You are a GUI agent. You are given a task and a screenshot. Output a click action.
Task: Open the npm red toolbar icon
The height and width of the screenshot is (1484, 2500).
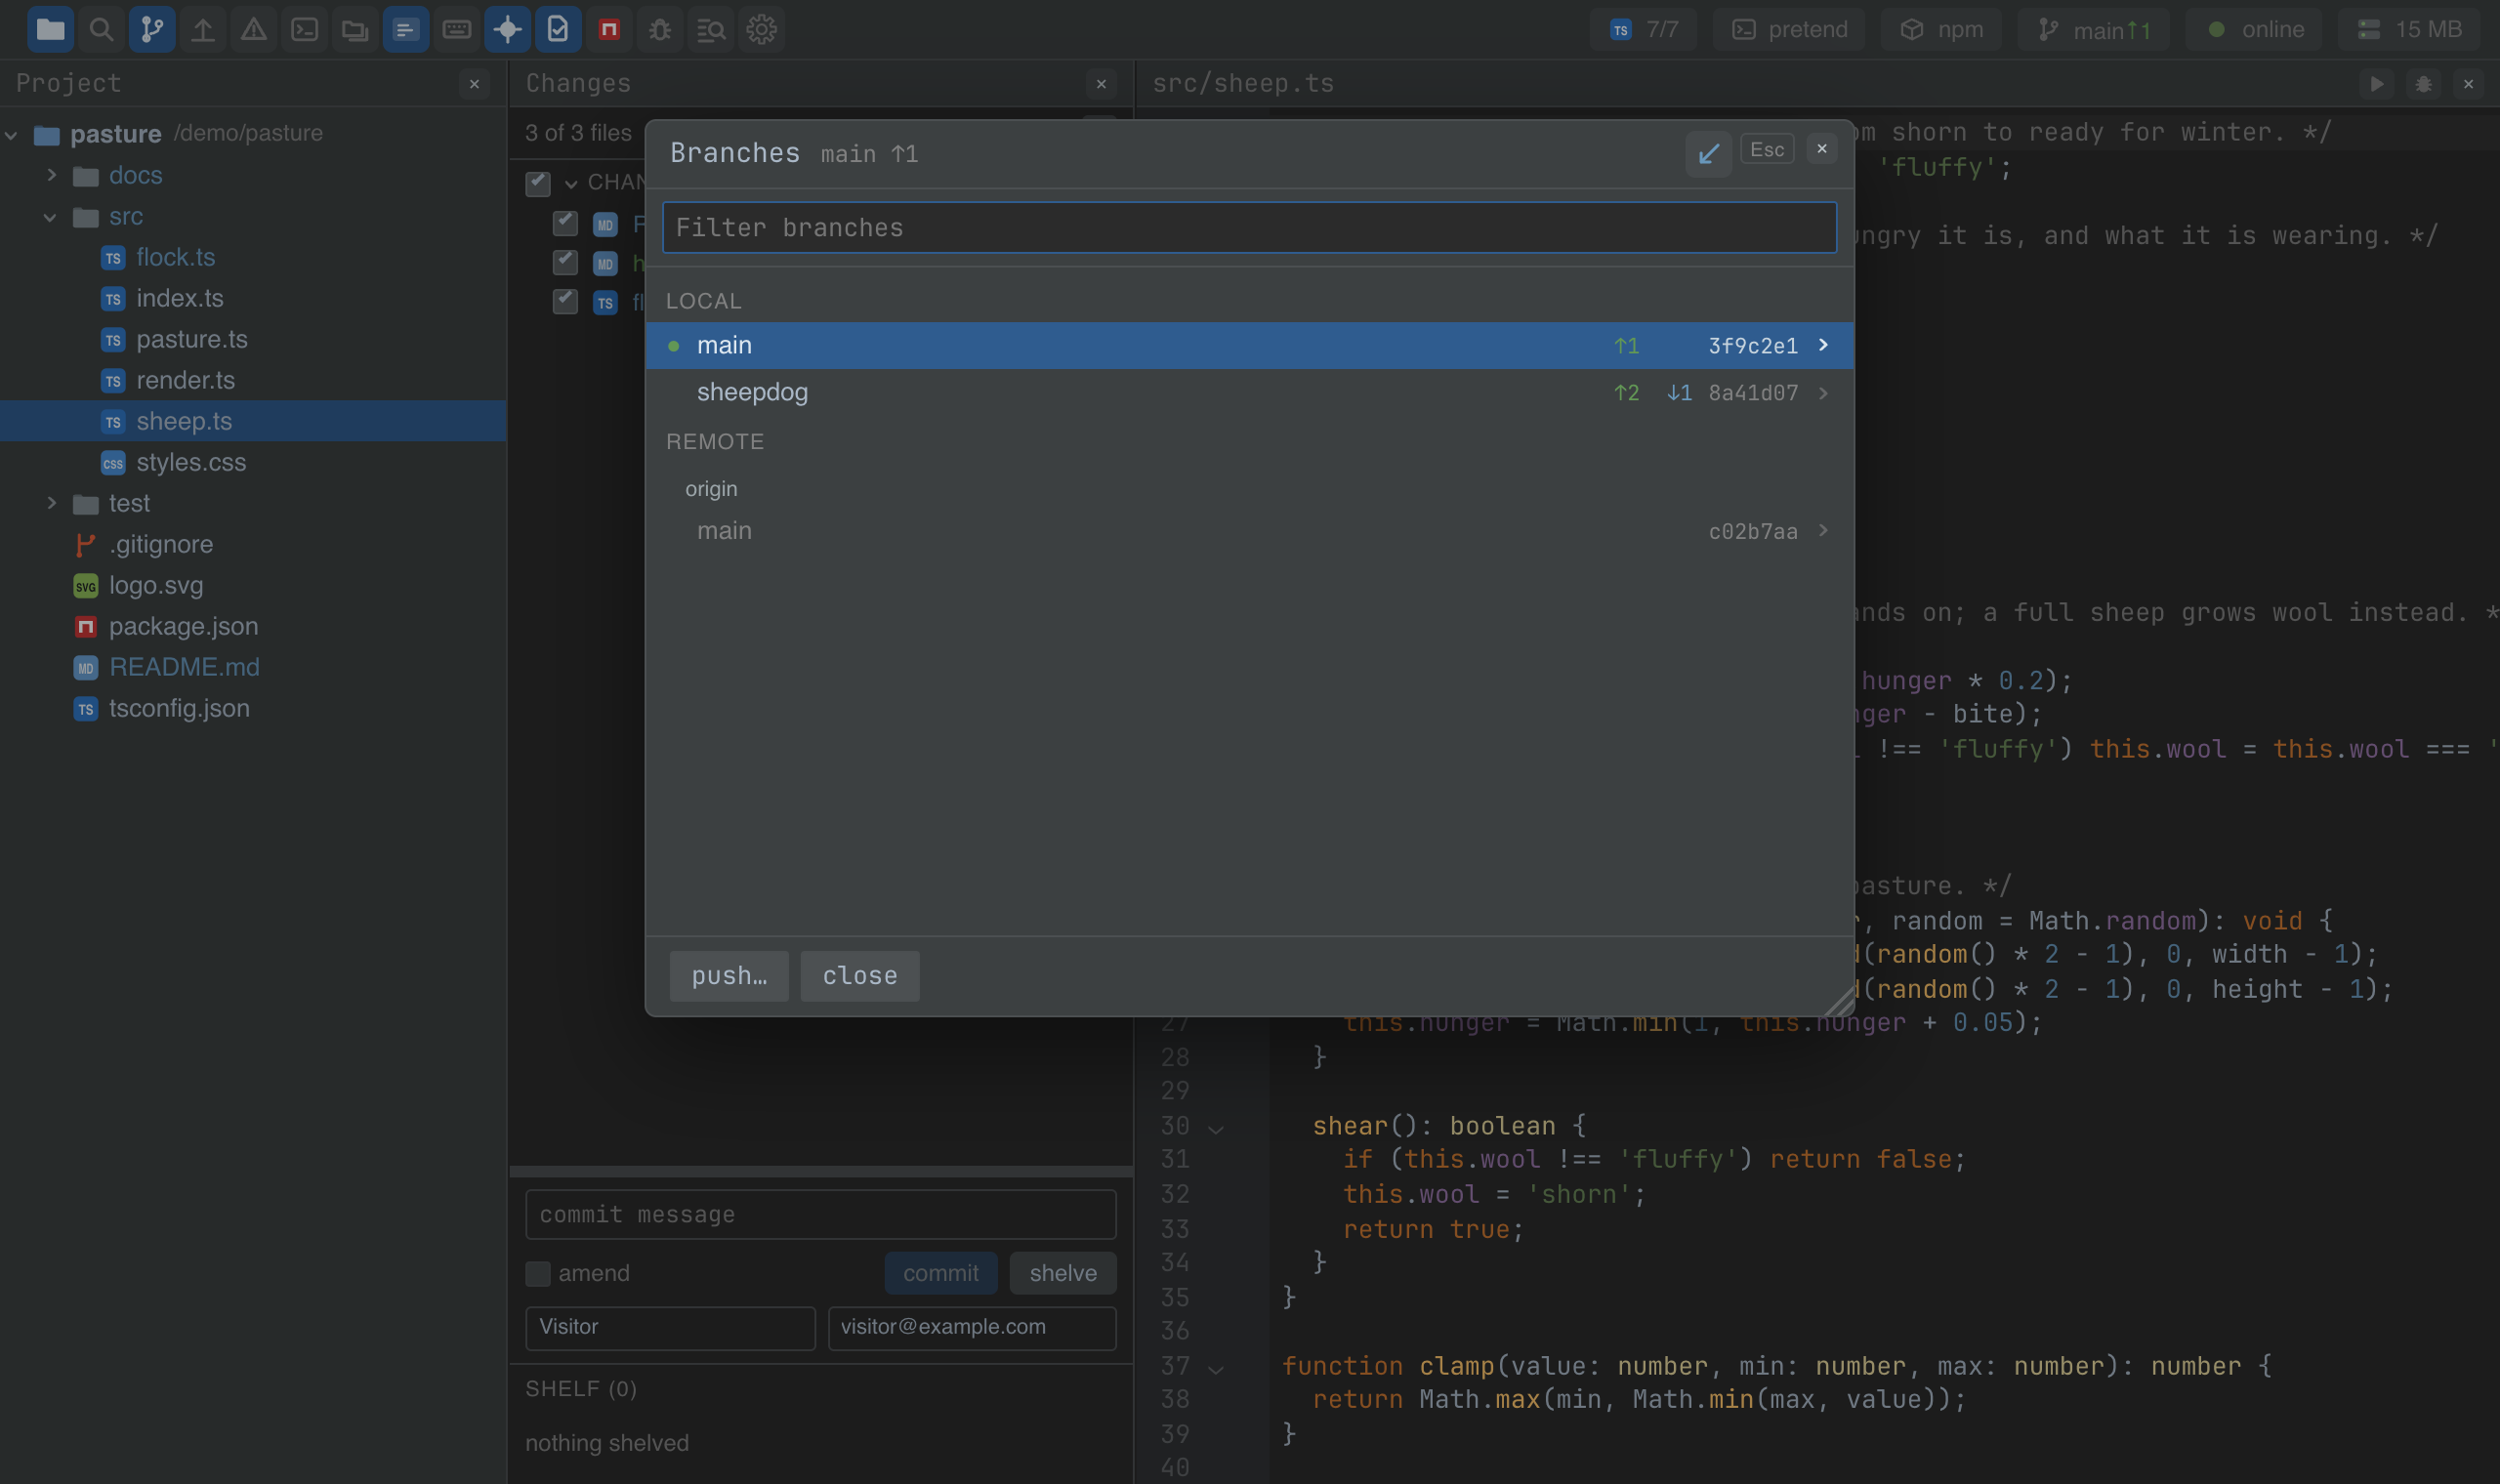pos(609,29)
